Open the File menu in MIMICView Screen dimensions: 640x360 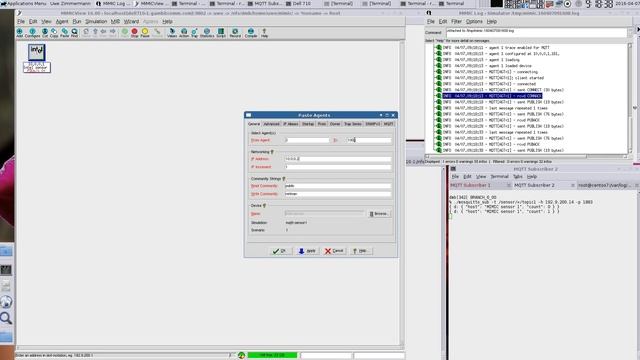[21, 21]
